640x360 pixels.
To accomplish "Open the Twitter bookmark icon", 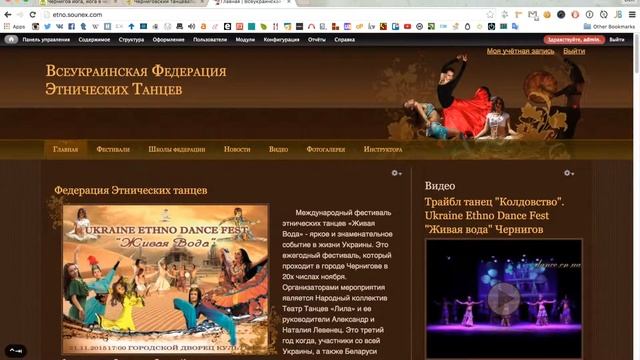I will tap(47, 27).
